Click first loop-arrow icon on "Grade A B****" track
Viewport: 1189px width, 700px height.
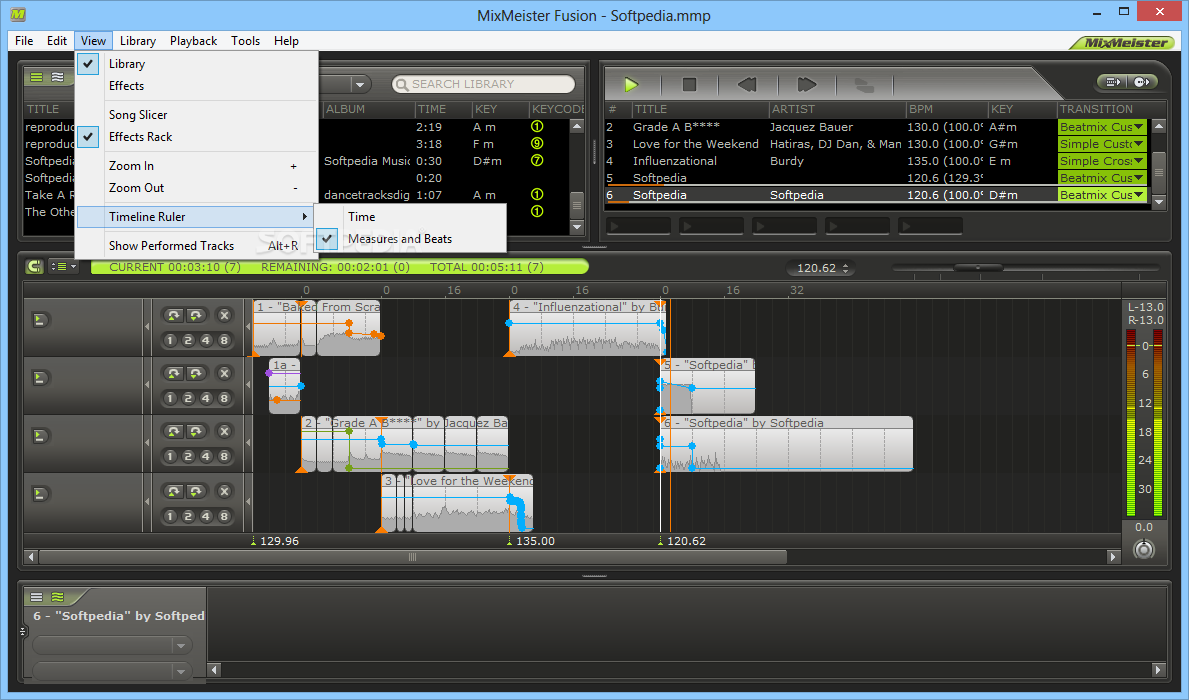pos(174,432)
